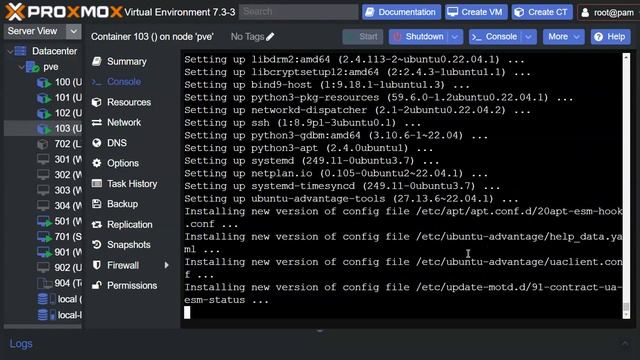This screenshot has width=640, height=360.
Task: Click the Datacenter server icon
Action: click(x=20, y=51)
